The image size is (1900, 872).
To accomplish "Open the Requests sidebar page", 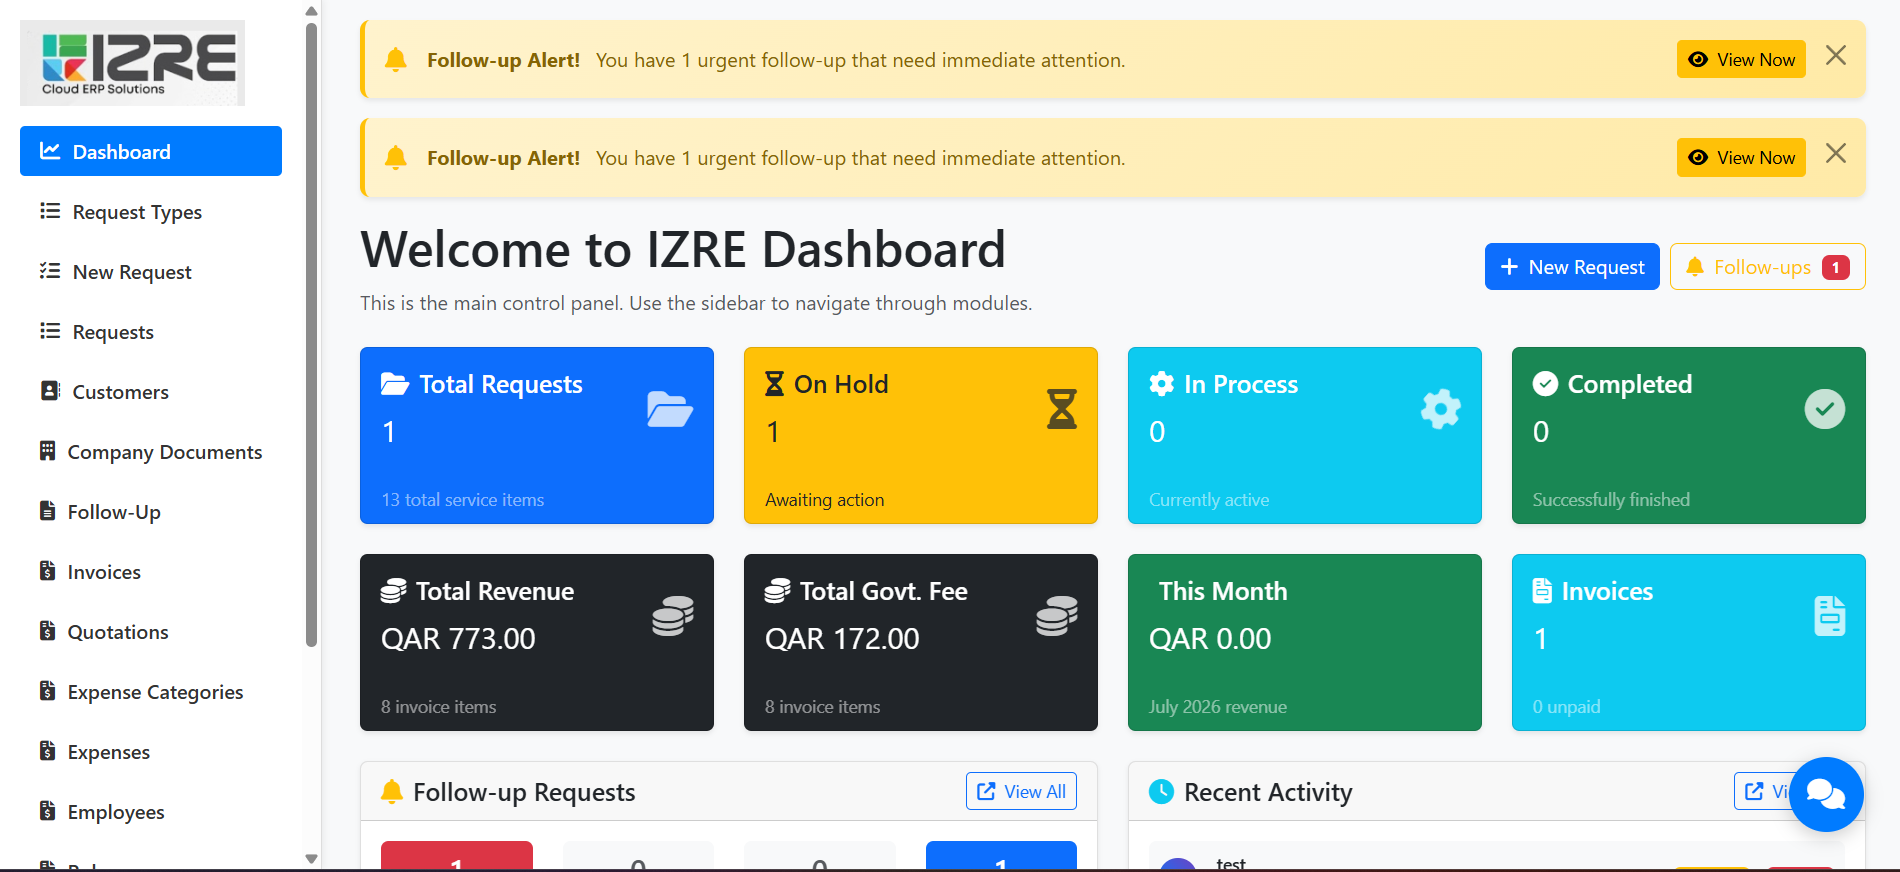I will (x=151, y=332).
